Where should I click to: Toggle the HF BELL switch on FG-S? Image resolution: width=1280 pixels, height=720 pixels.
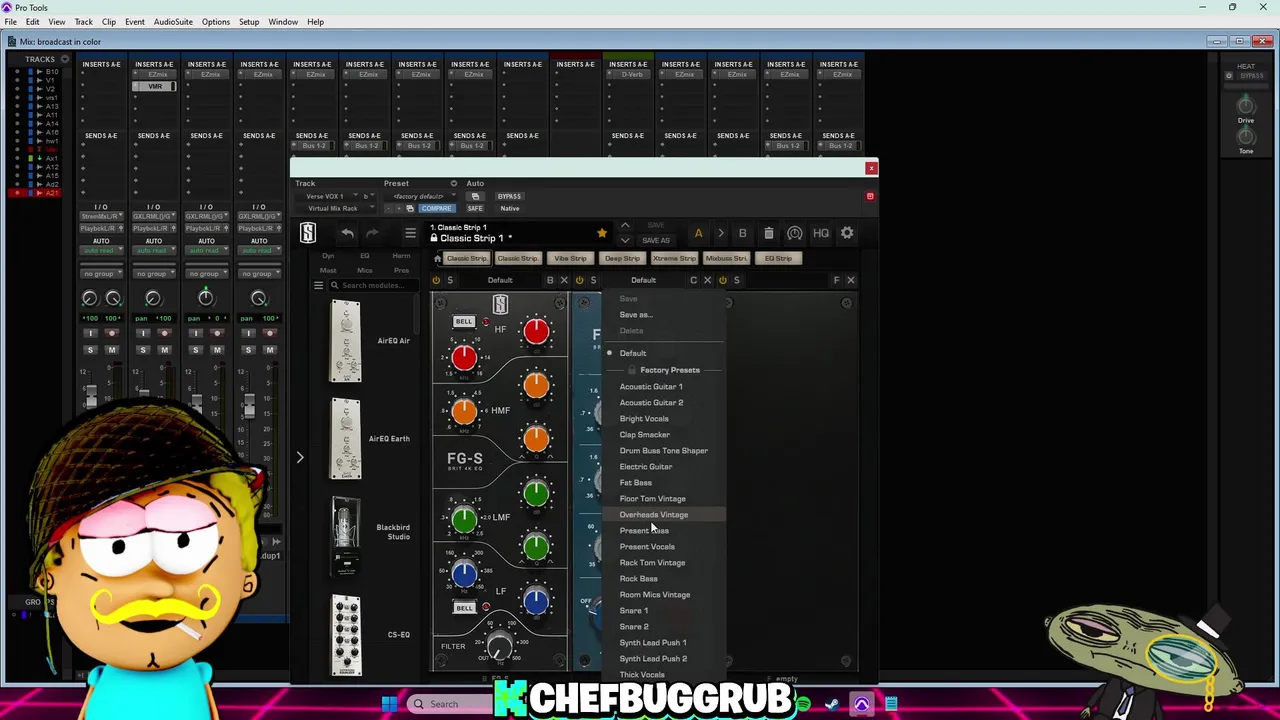pos(464,322)
